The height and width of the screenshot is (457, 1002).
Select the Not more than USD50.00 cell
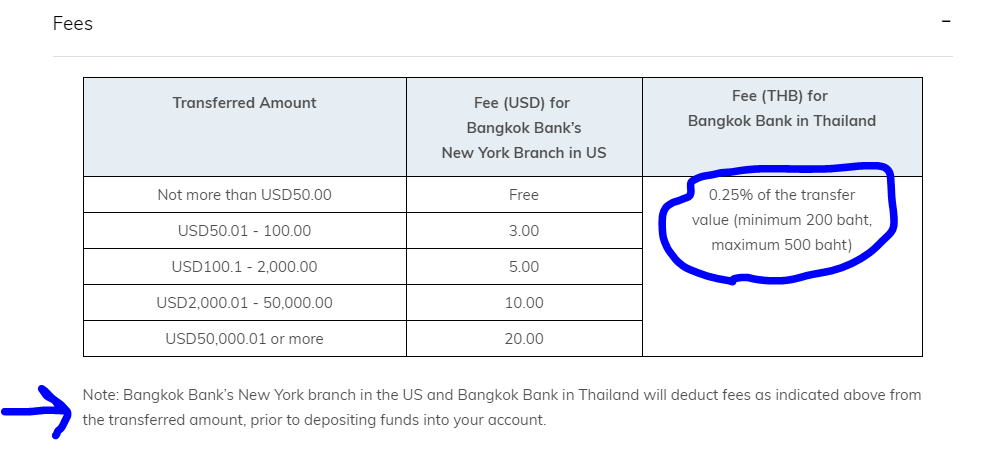click(245, 195)
